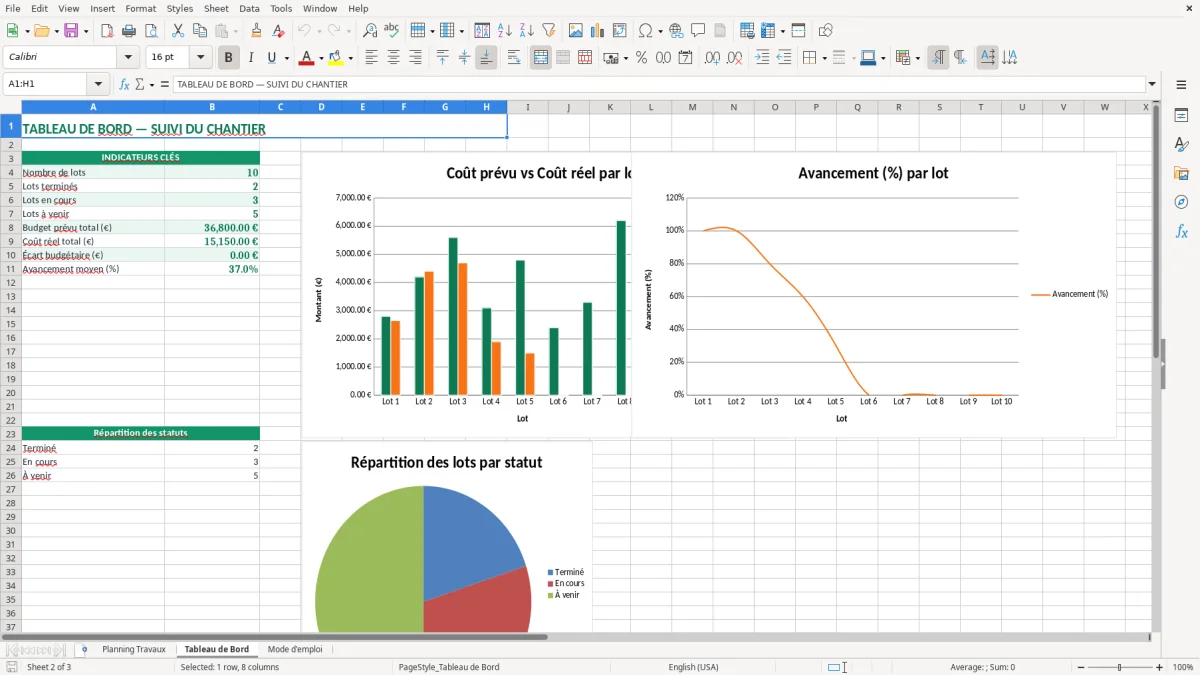Screen dimensions: 1200x675
Task: Click the Sort Ascending icon
Action: 505,31
